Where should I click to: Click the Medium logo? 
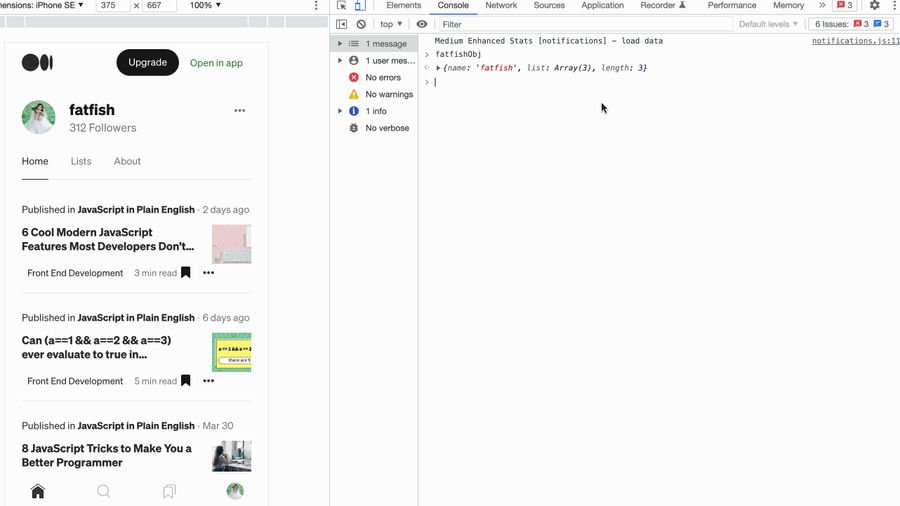(37, 63)
